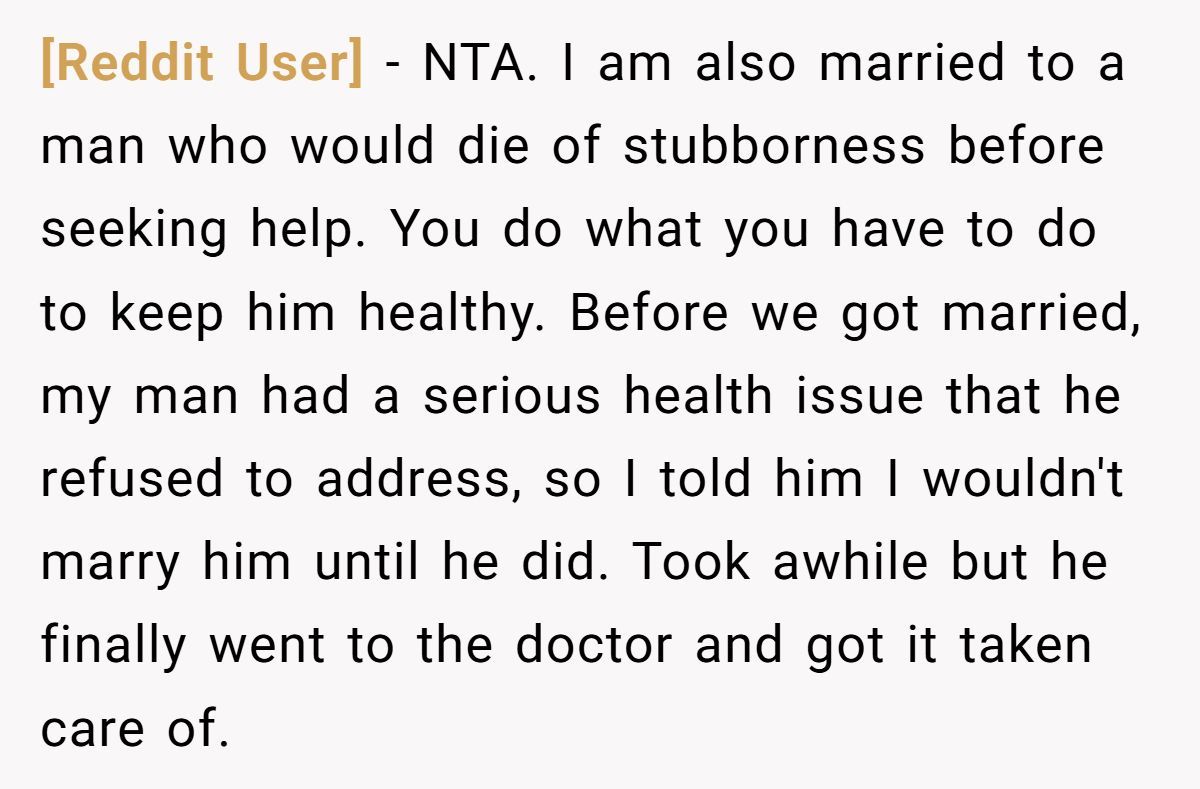The width and height of the screenshot is (1200, 789).
Task: Click the word "marry" in the comment
Action: [x=111, y=563]
